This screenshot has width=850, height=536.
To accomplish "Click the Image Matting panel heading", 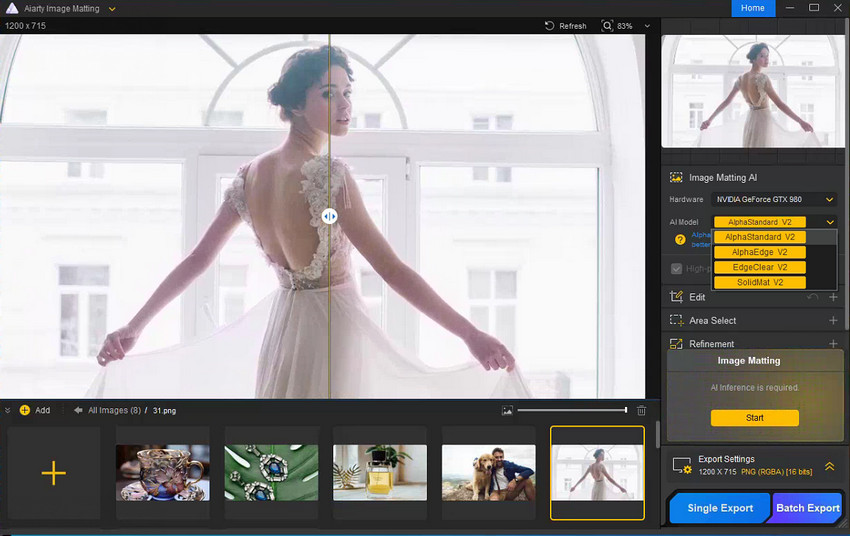I will (749, 360).
